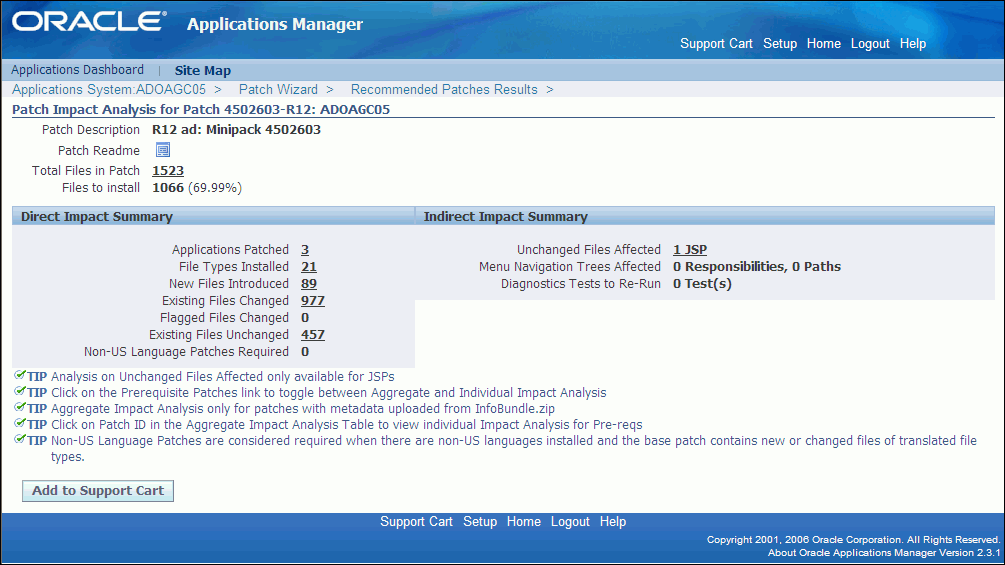Viewport: 1005px width, 565px height.
Task: Click the 0 Test(s) value
Action: [702, 284]
